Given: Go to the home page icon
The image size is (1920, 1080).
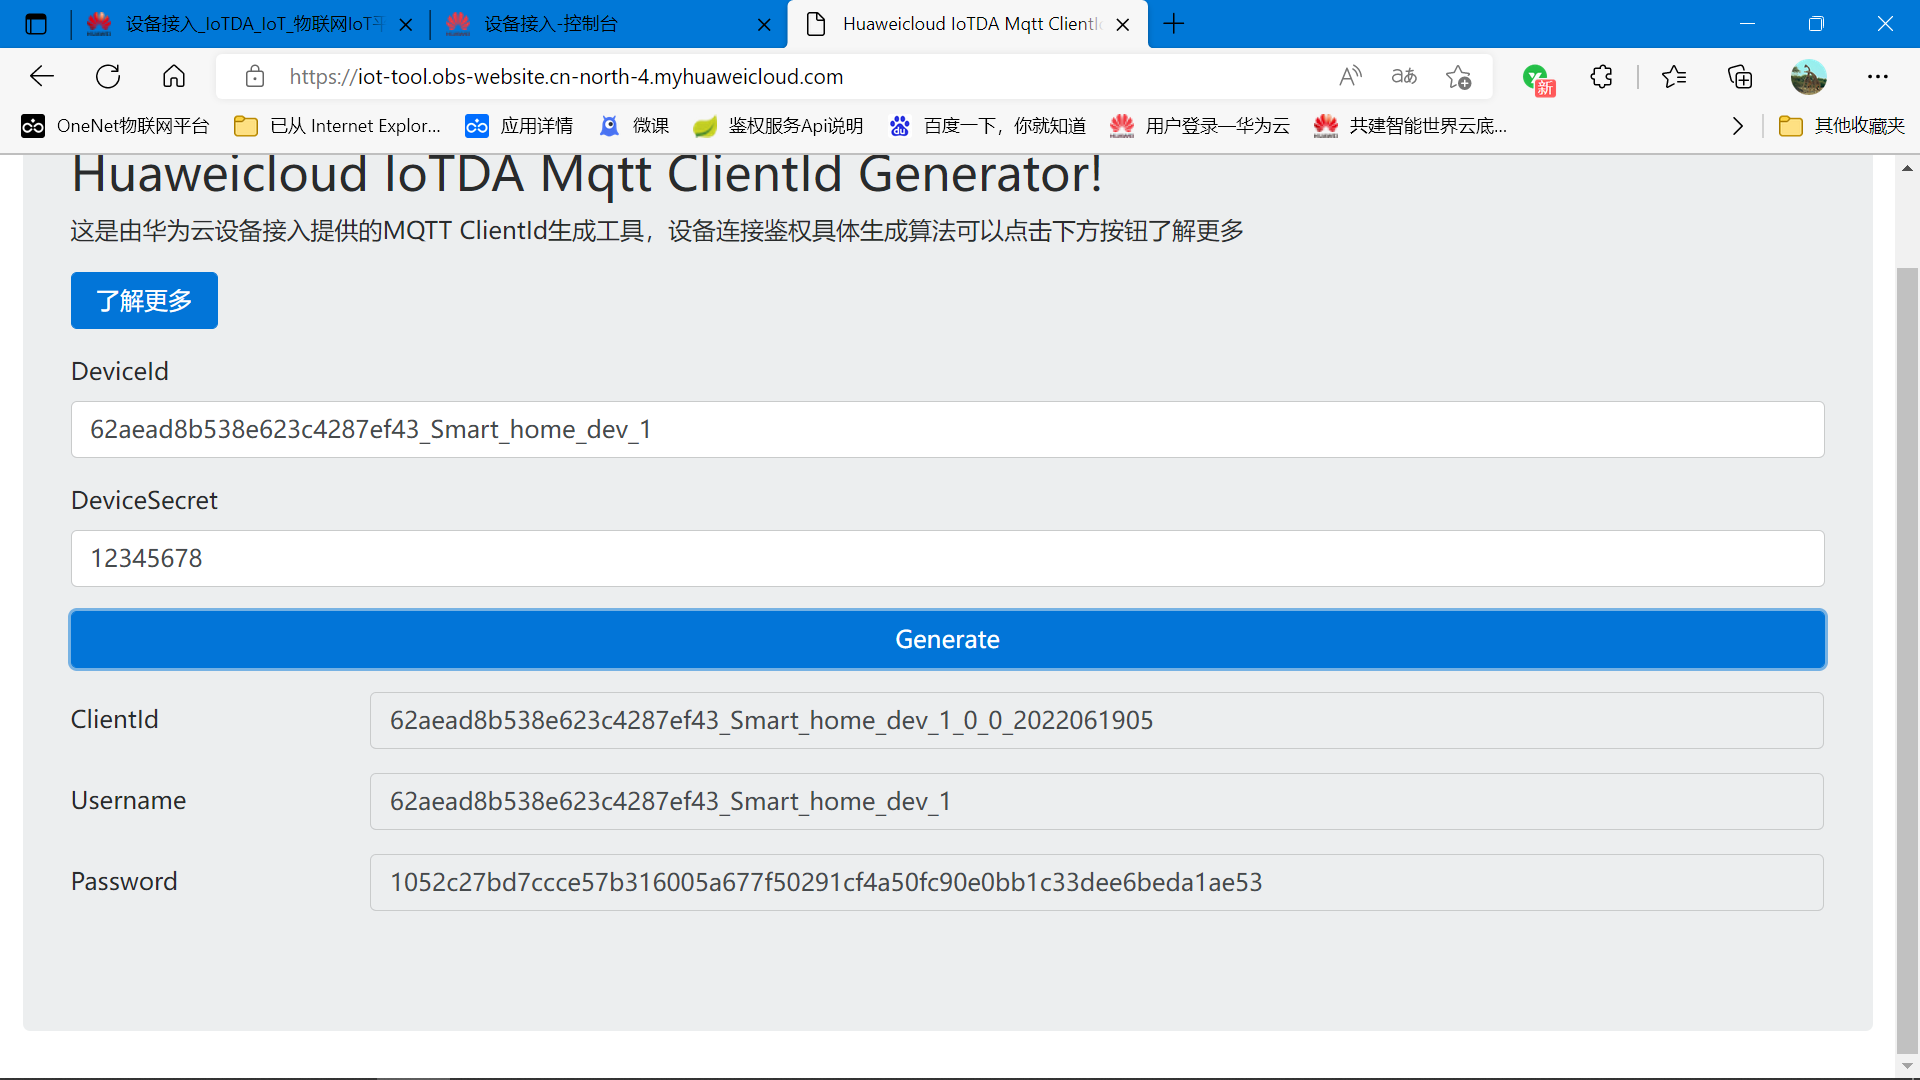Looking at the screenshot, I should [x=174, y=76].
